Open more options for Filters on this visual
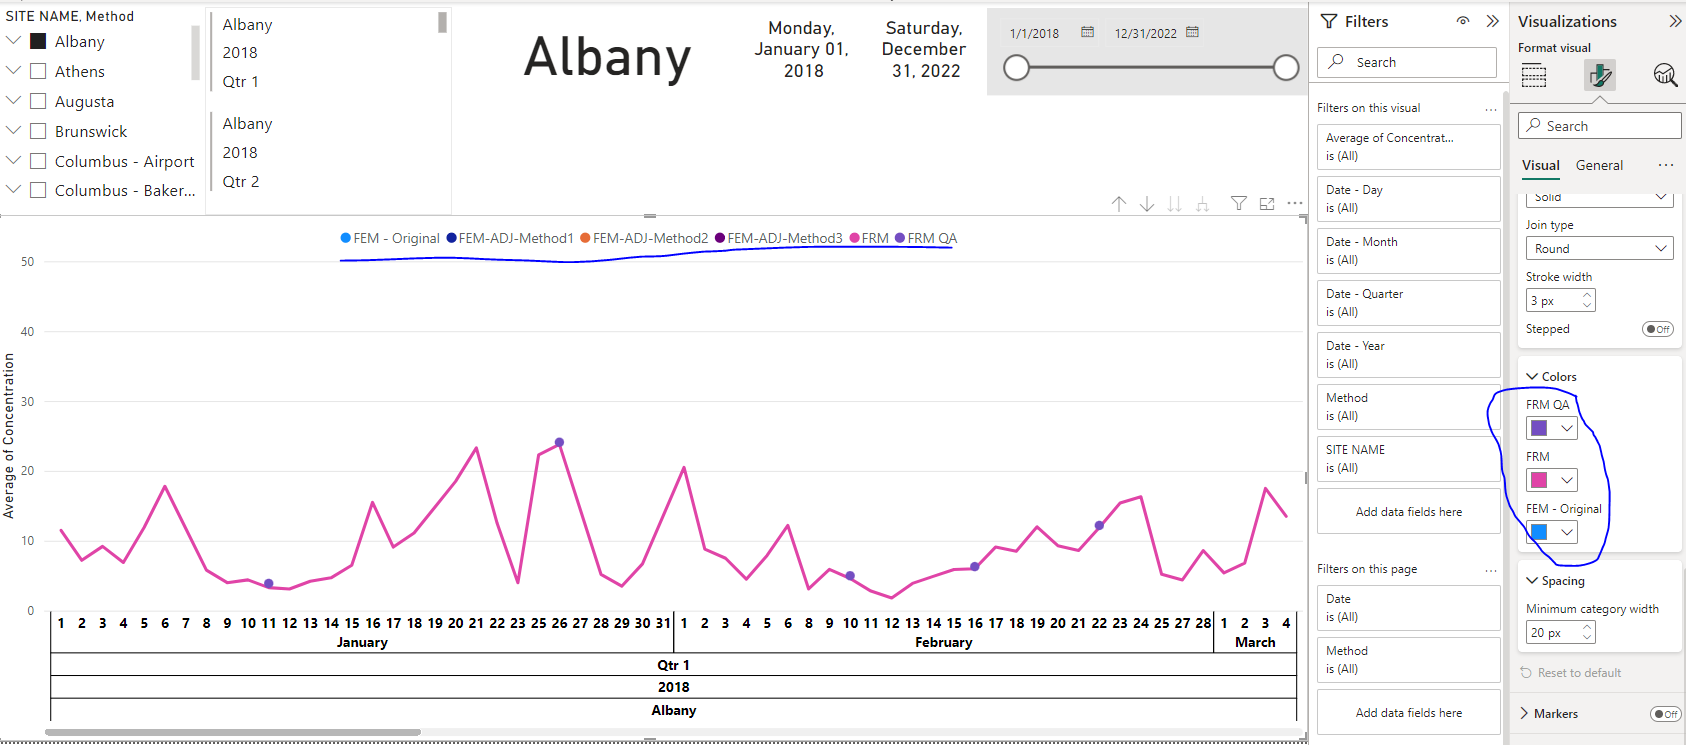The image size is (1686, 745). click(1491, 109)
